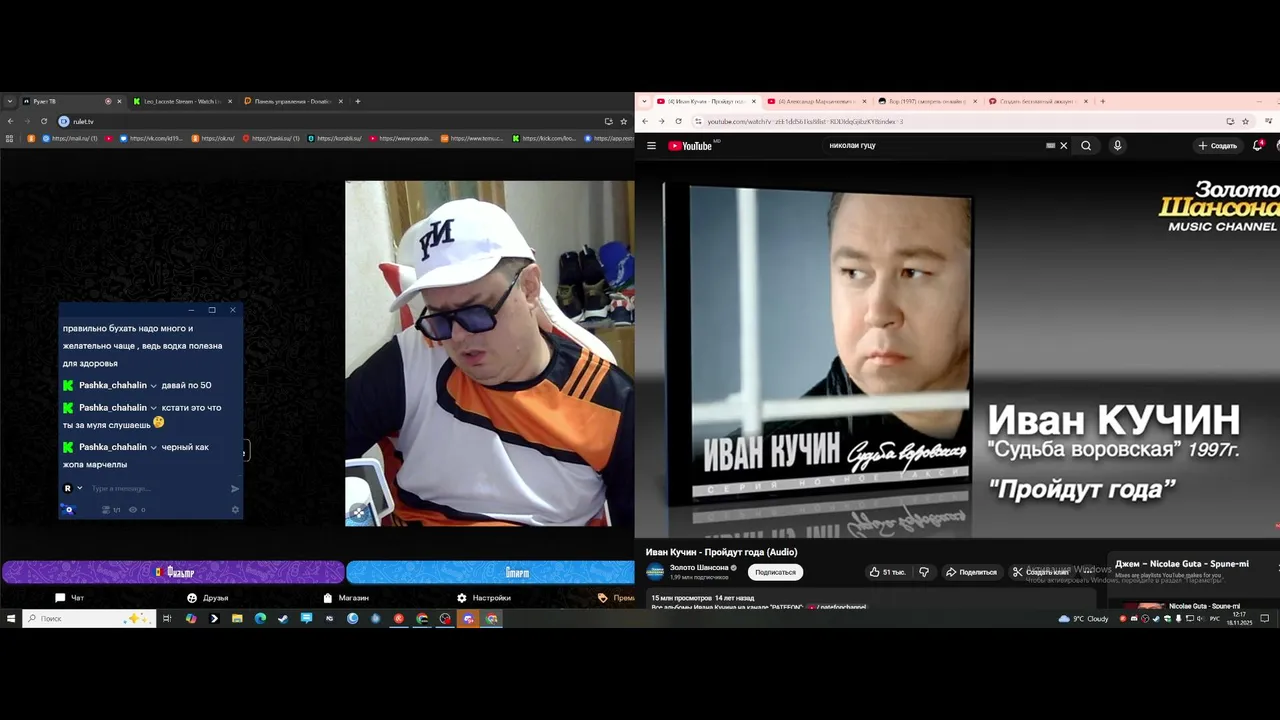The height and width of the screenshot is (720, 1280).
Task: Send the chat message with arrow
Action: point(235,489)
